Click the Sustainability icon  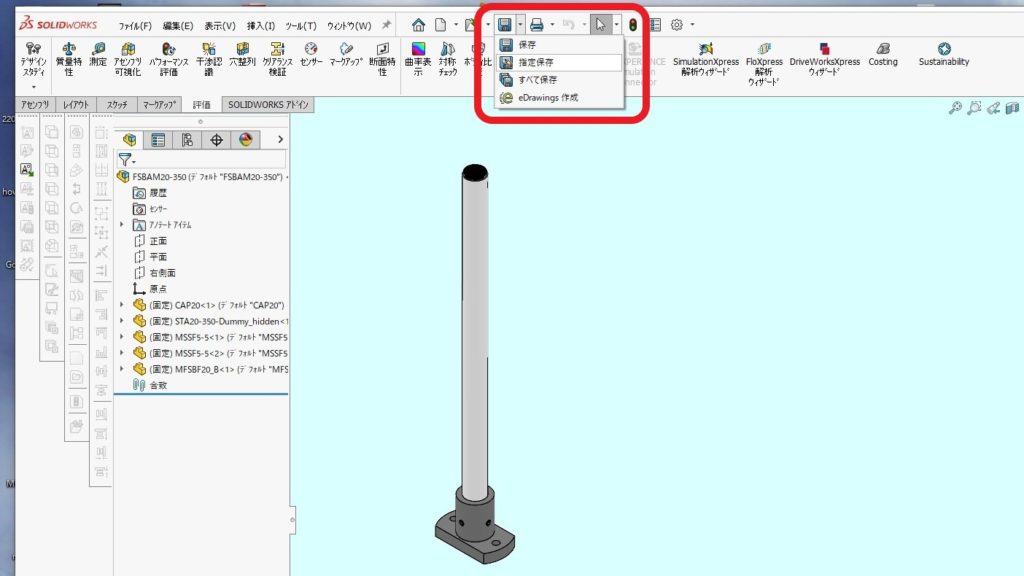point(944,54)
